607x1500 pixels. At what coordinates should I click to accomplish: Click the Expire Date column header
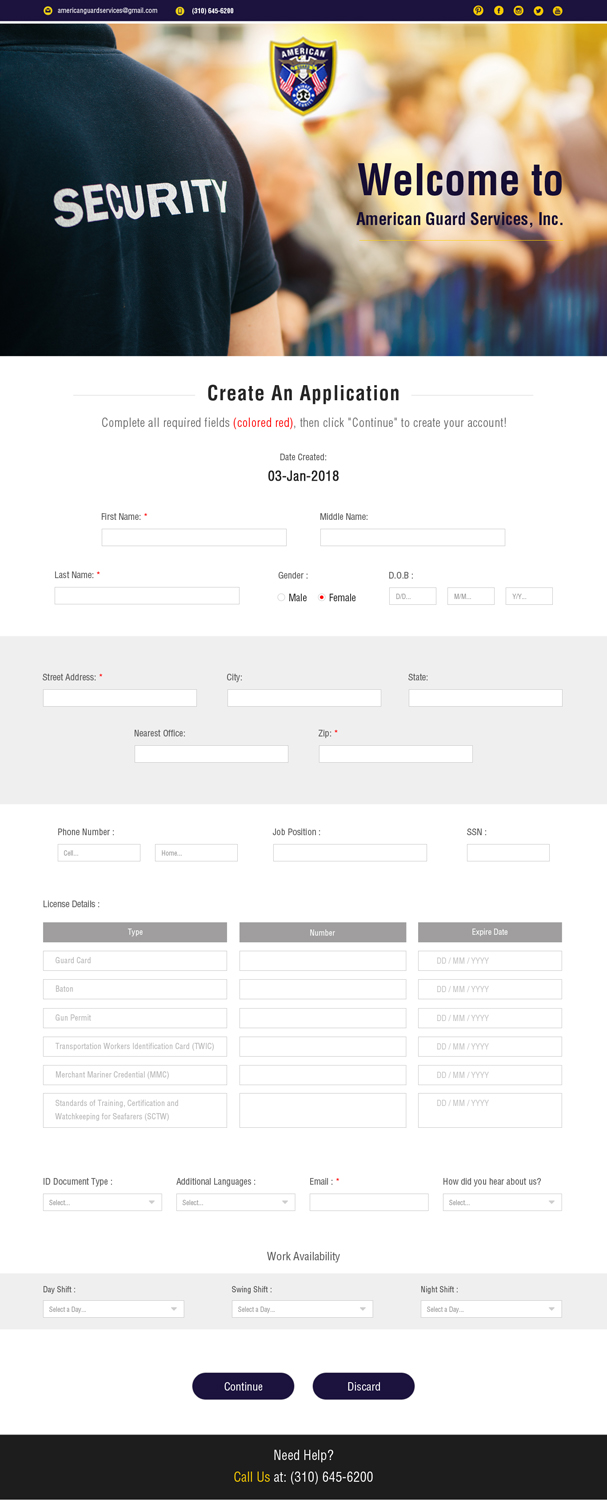coord(490,932)
